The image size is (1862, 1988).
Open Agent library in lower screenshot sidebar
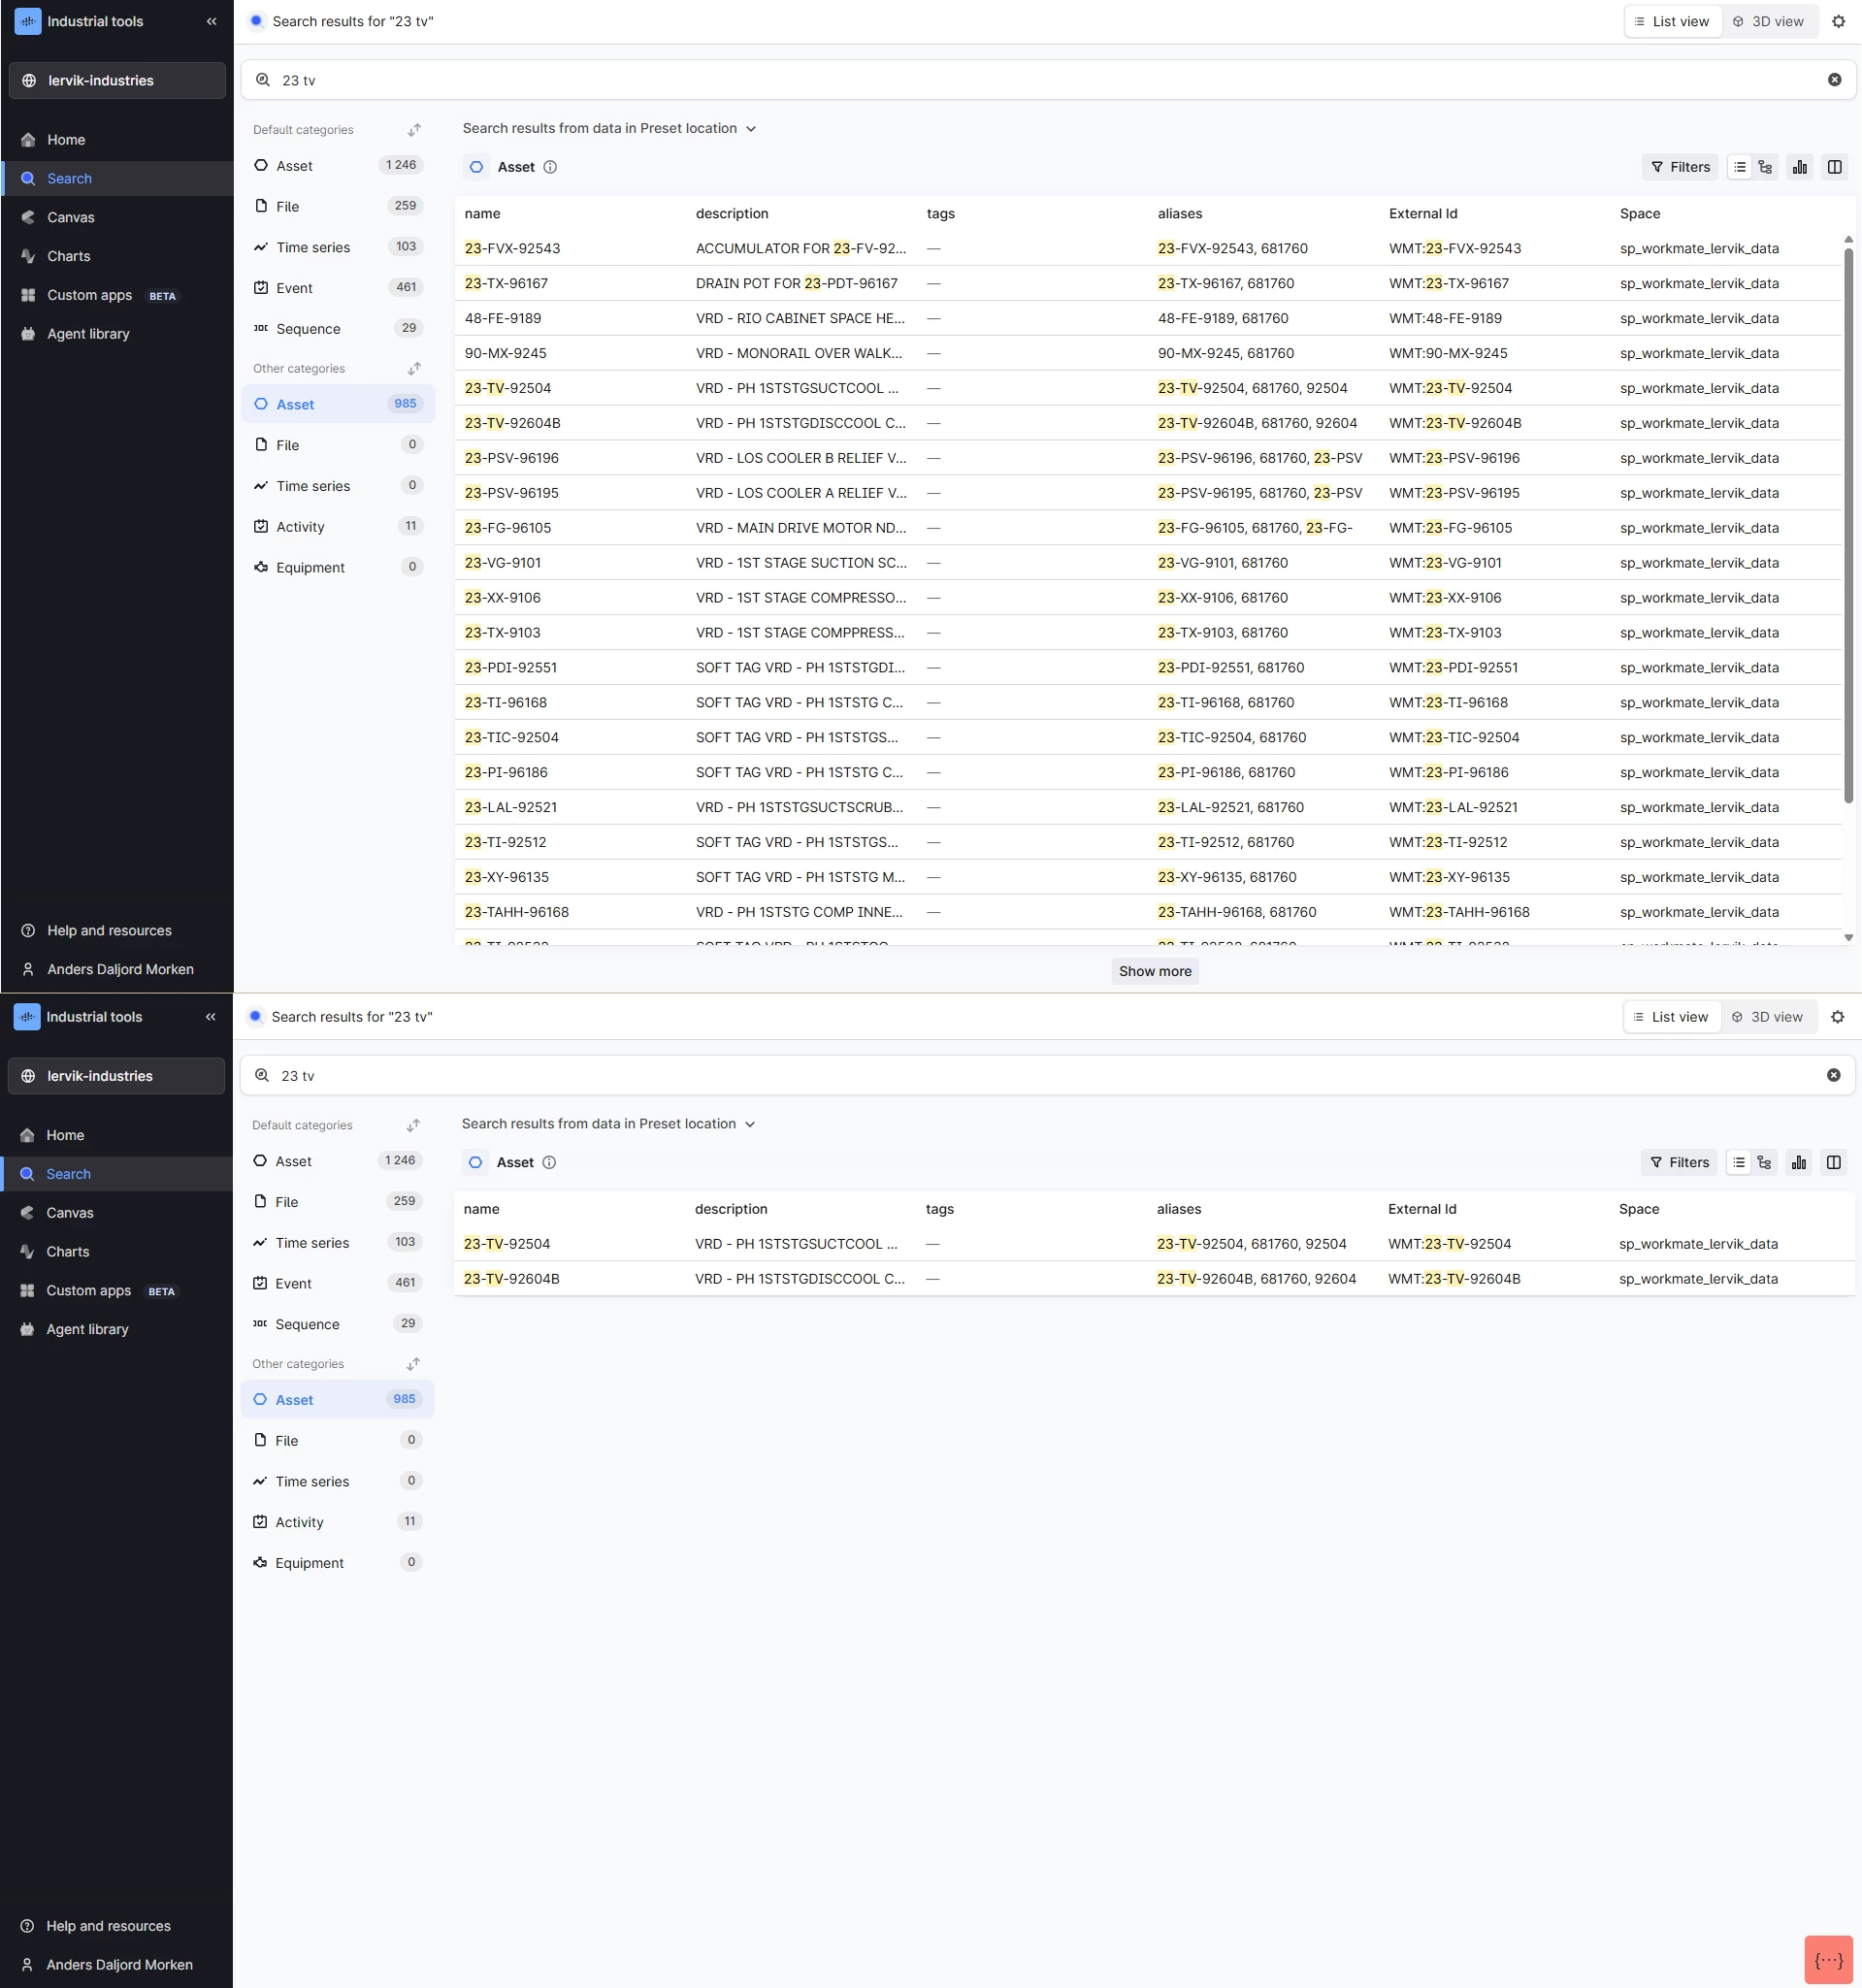click(116, 1330)
